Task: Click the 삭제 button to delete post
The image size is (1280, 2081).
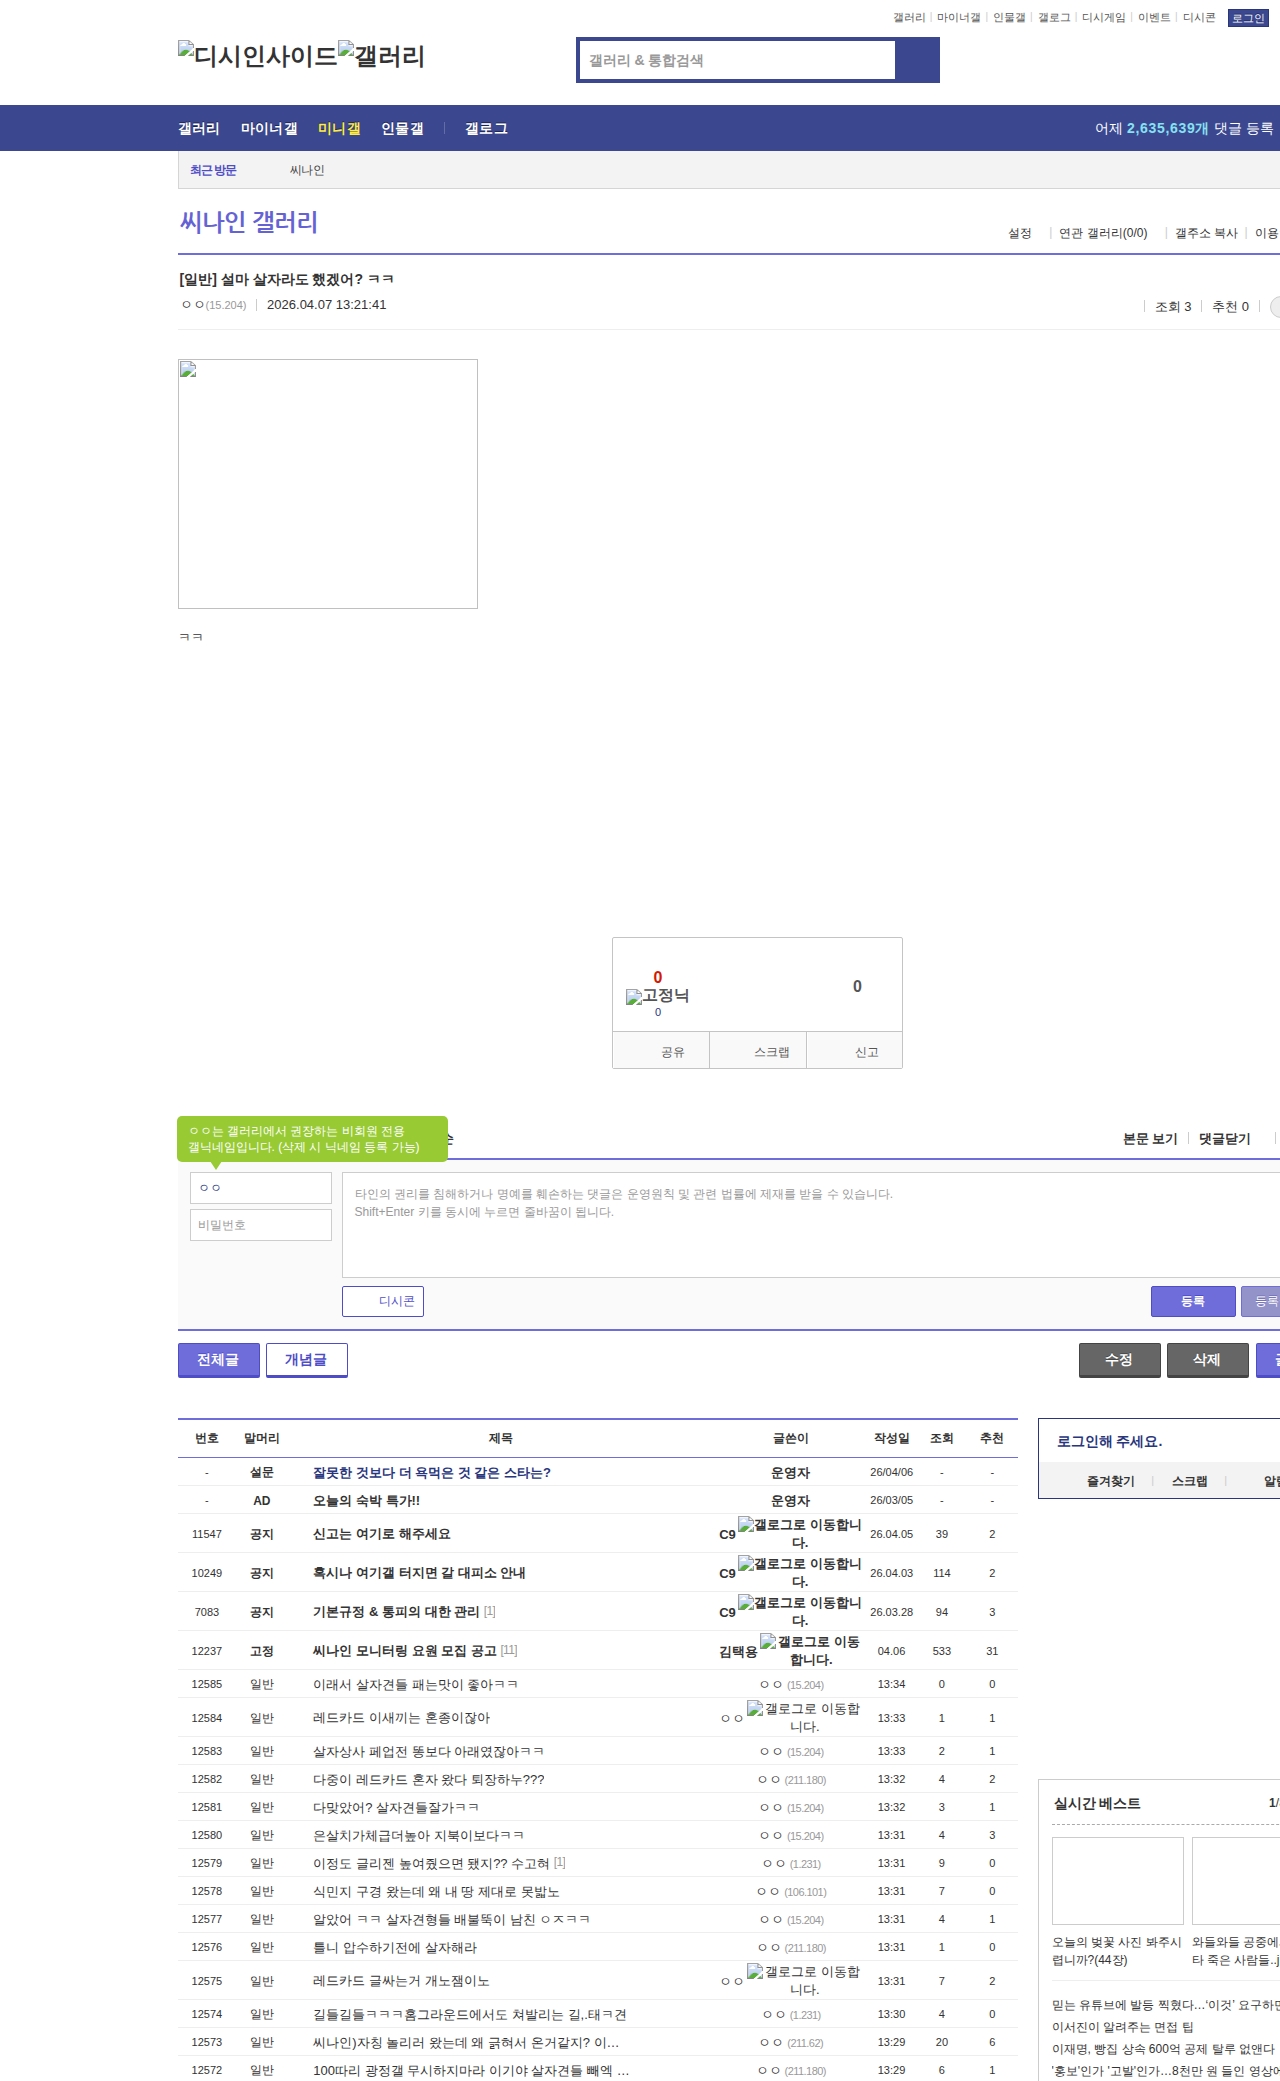Action: click(x=1208, y=1360)
